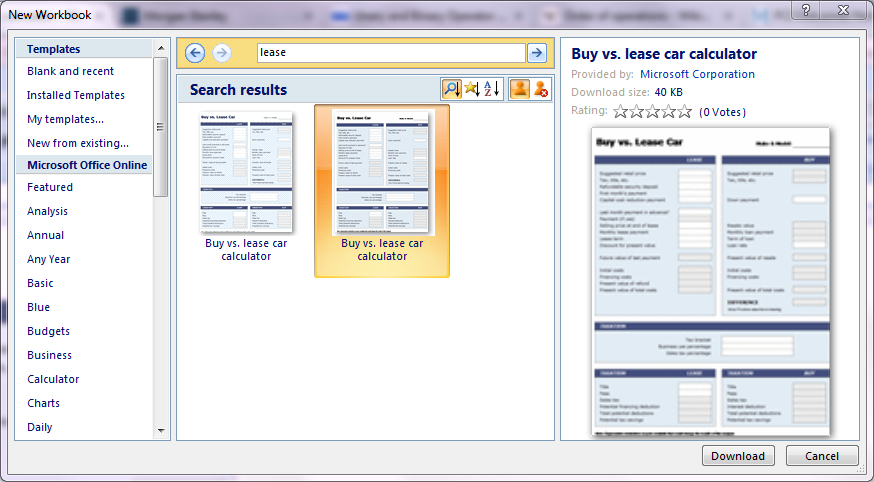The image size is (874, 482).
Task: Show customer-submitted templates person icon
Action: click(519, 89)
